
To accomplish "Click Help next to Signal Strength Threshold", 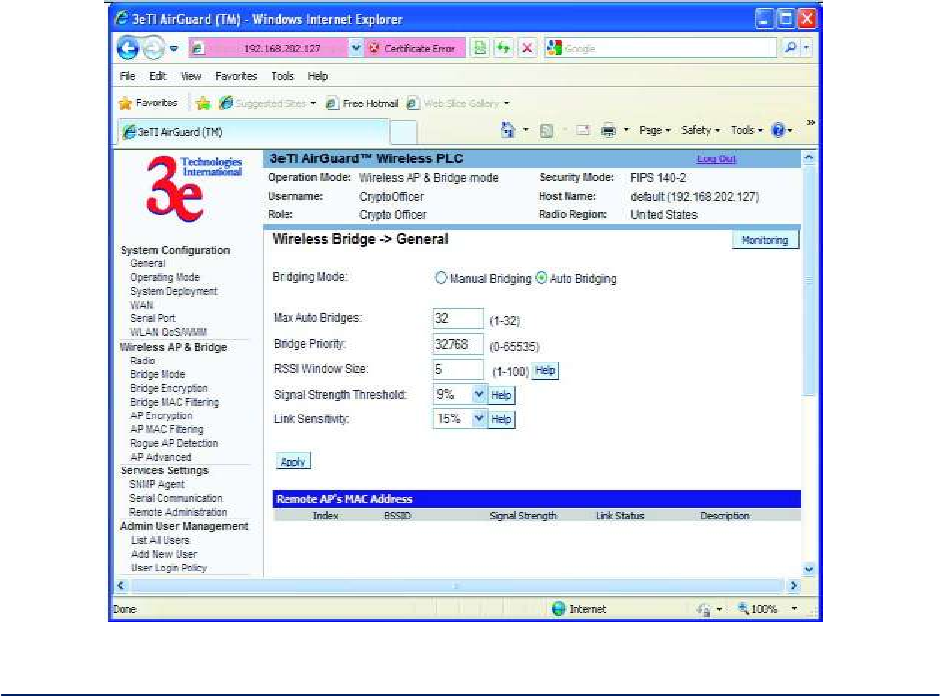I will 501,395.
